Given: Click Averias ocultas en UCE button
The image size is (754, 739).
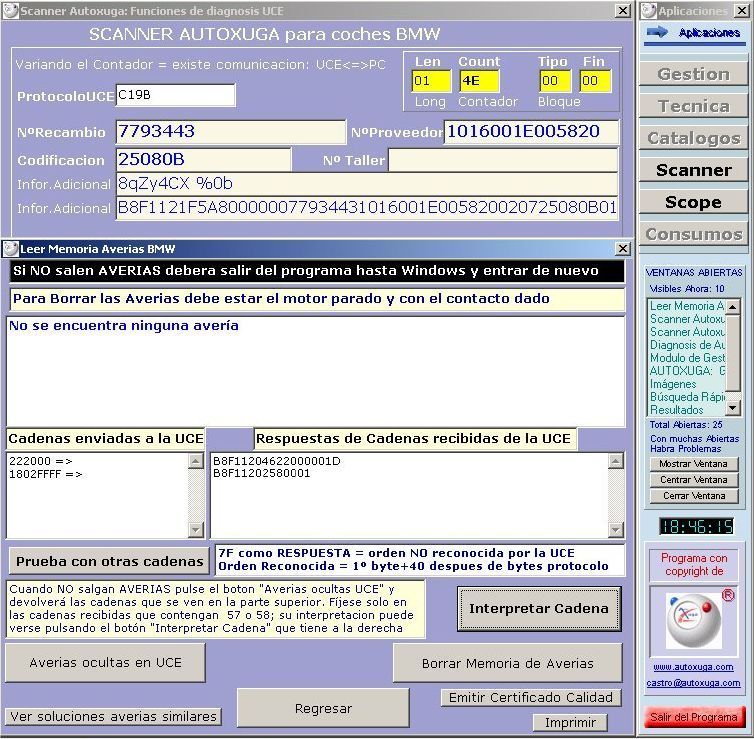Looking at the screenshot, I should coord(105,663).
